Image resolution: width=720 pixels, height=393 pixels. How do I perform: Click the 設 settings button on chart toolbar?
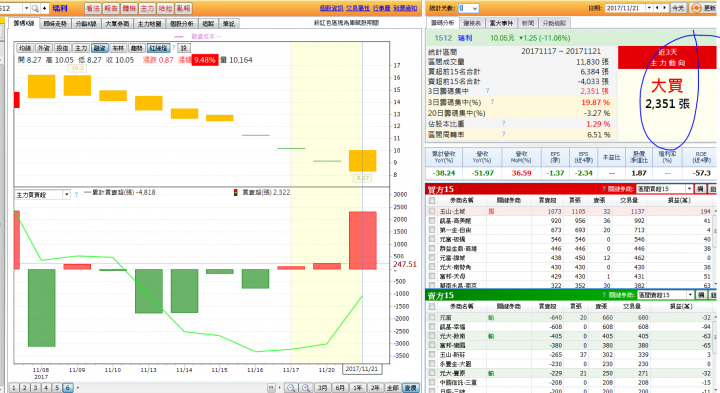pyautogui.click(x=184, y=48)
